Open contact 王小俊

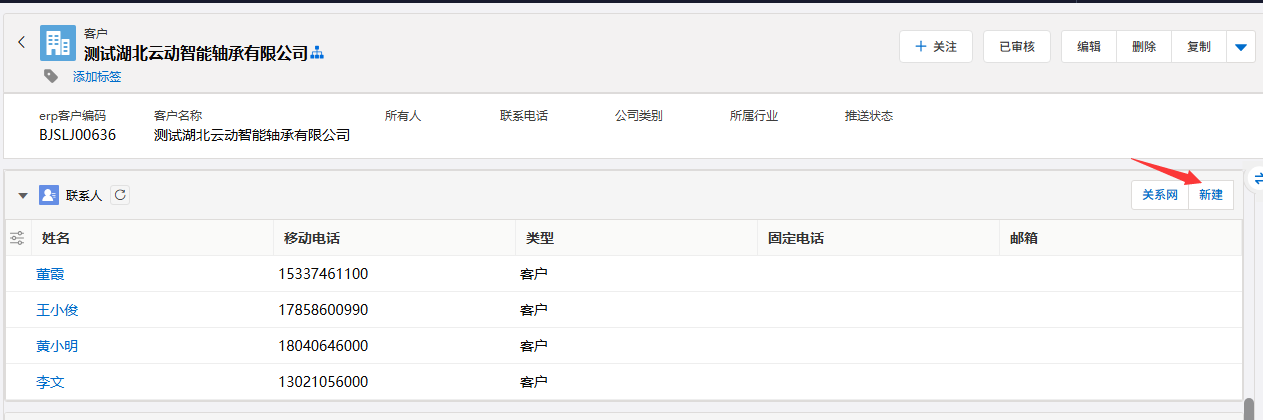57,310
